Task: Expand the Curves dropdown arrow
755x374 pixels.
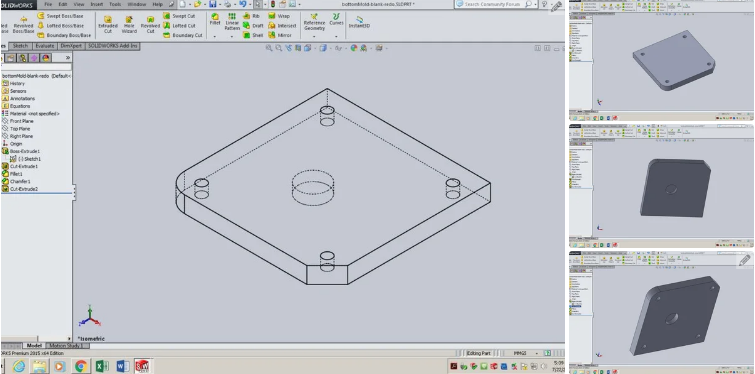Action: (336, 36)
